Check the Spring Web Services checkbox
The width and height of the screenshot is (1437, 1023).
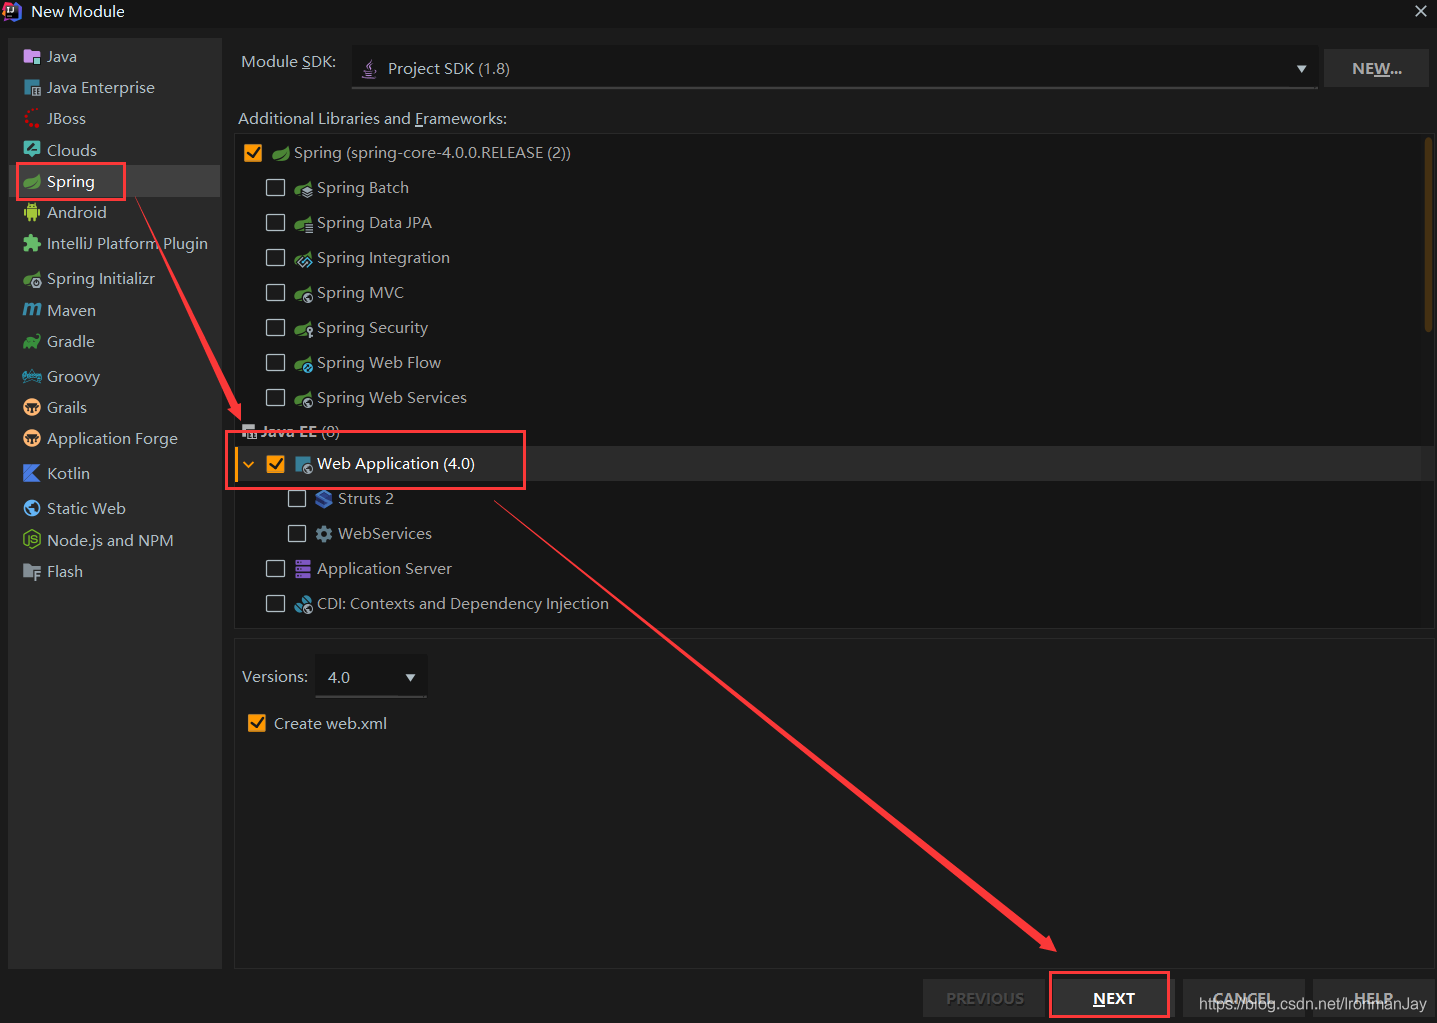click(276, 398)
